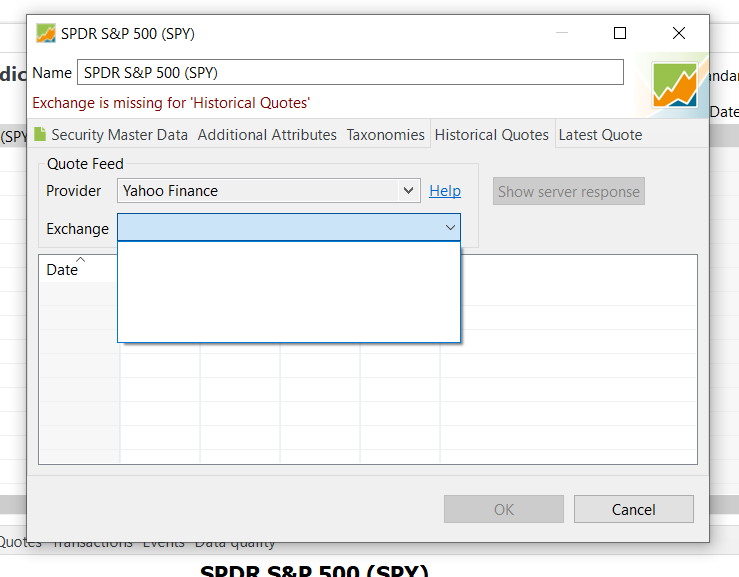The width and height of the screenshot is (739, 577).
Task: Click the Provider dropdown arrow
Action: pos(408,190)
